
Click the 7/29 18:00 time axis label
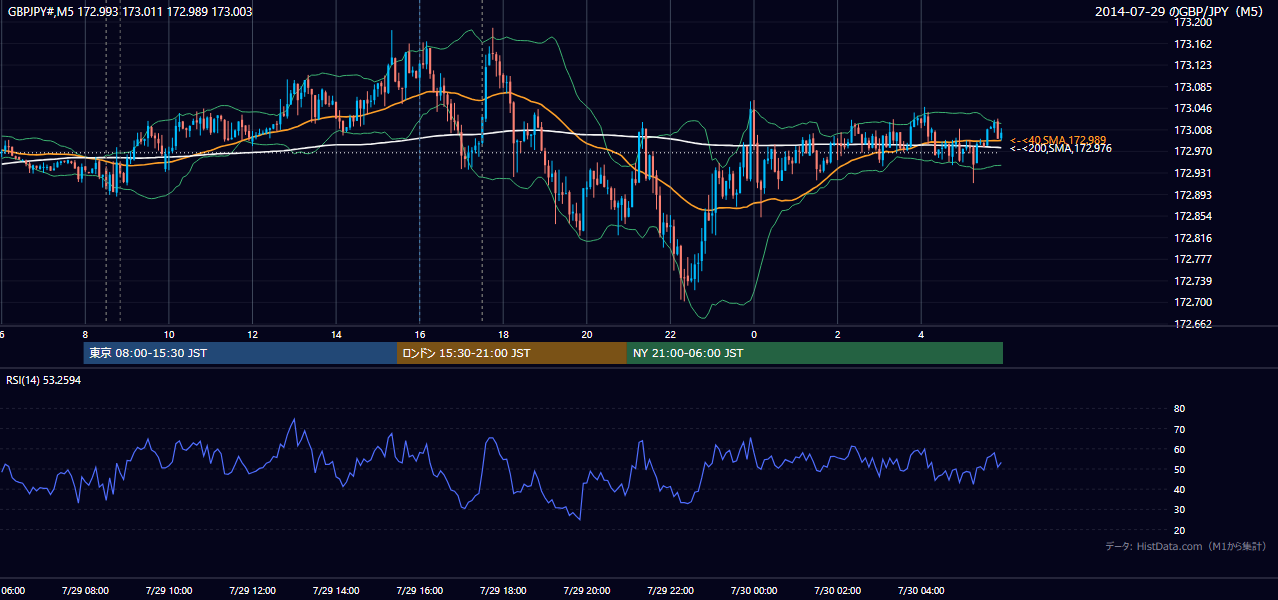pos(503,591)
